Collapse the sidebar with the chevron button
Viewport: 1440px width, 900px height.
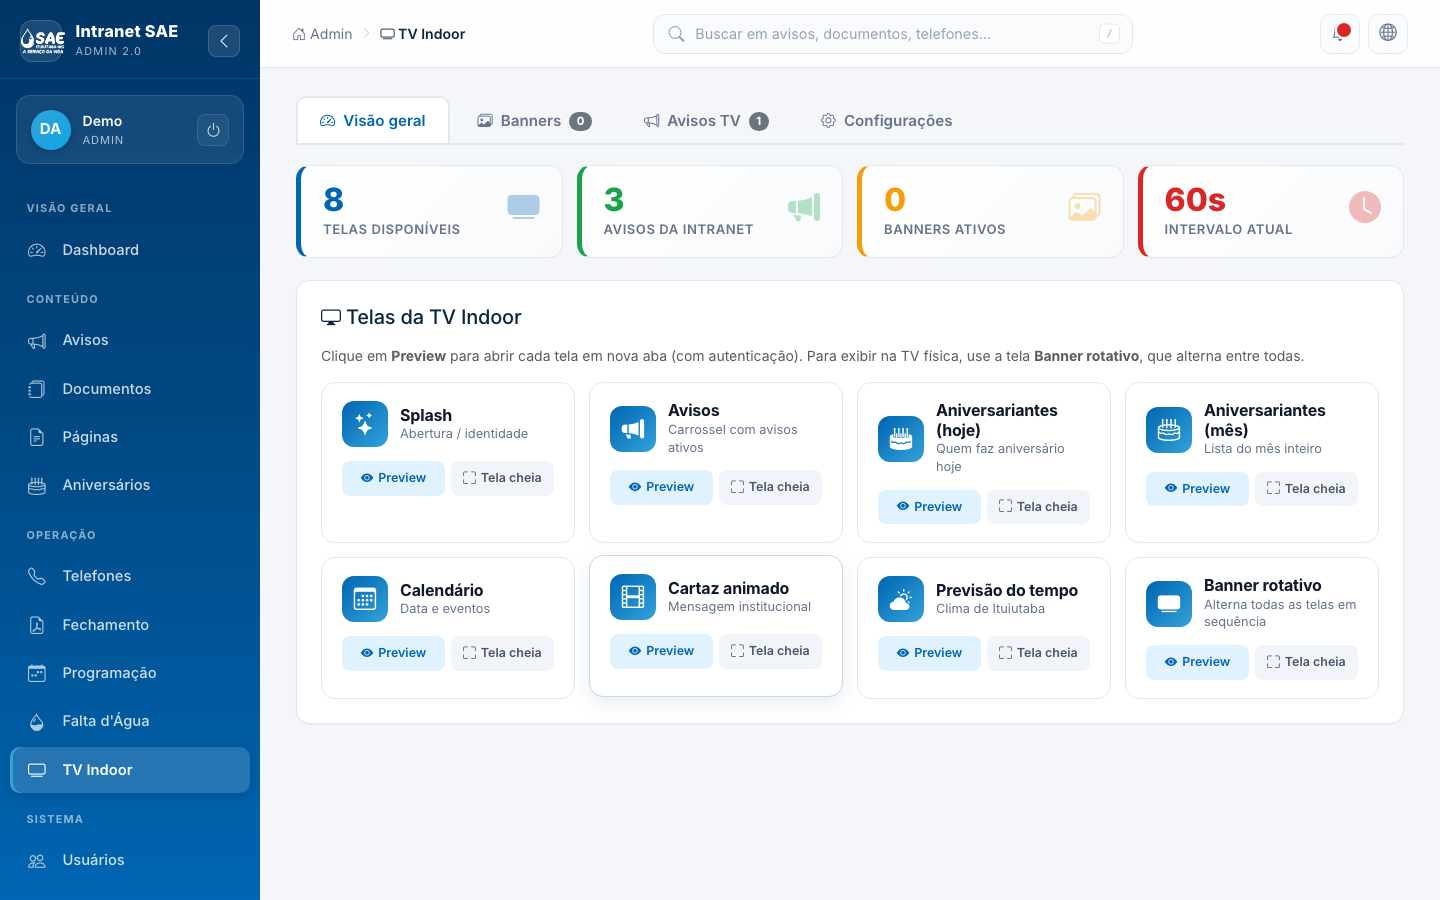point(224,41)
